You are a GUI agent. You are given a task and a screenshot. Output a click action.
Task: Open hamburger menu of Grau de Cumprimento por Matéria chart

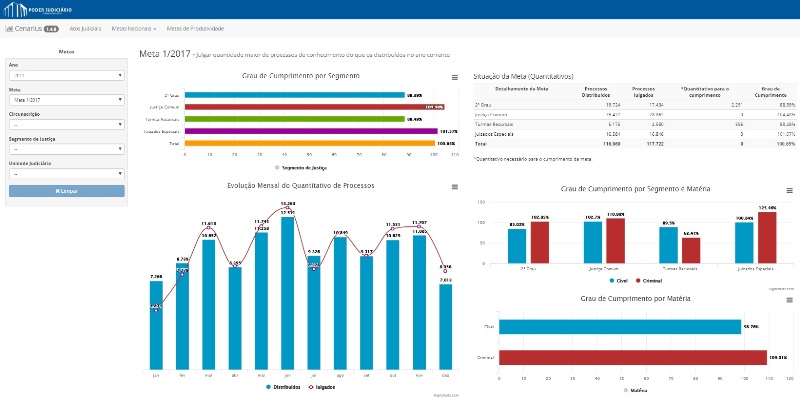click(791, 301)
